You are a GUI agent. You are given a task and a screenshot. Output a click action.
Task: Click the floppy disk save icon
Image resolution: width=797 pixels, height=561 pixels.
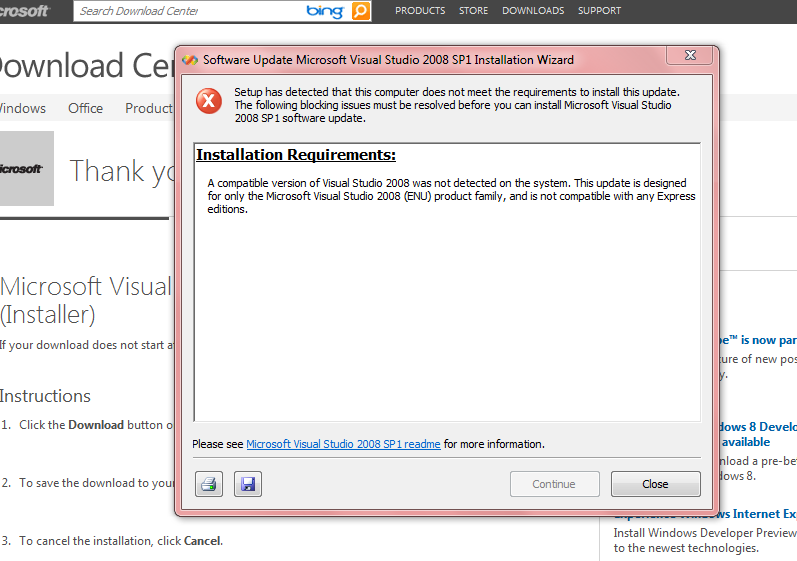tap(248, 484)
